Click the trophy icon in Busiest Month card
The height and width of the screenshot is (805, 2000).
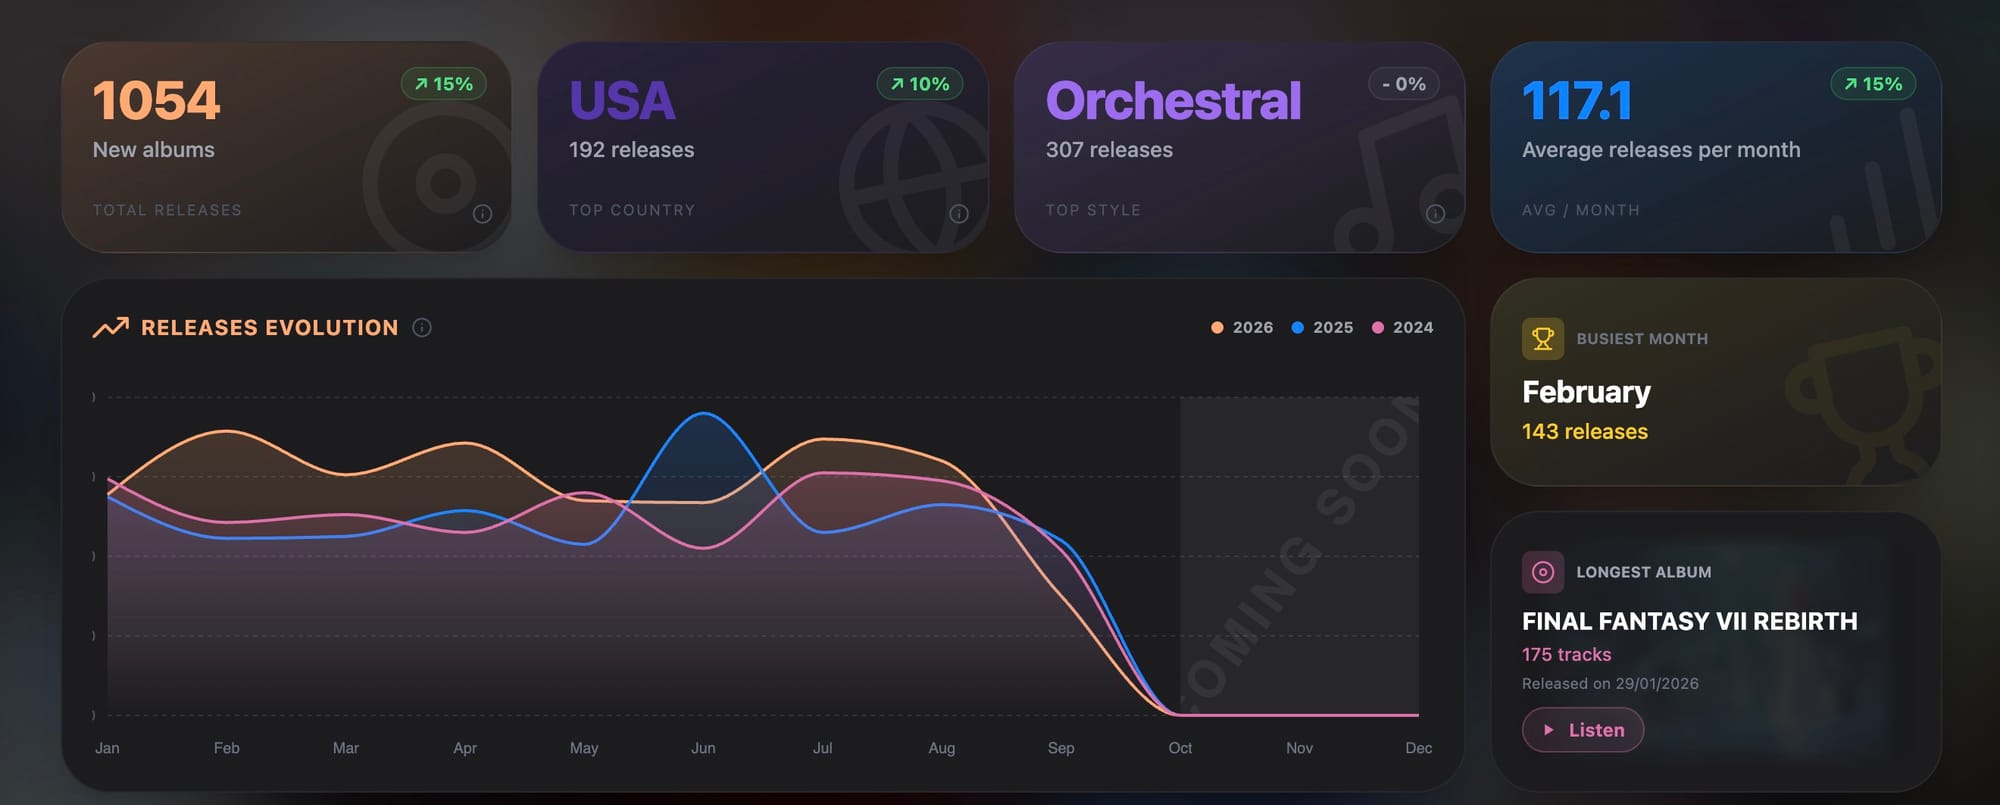tap(1543, 339)
